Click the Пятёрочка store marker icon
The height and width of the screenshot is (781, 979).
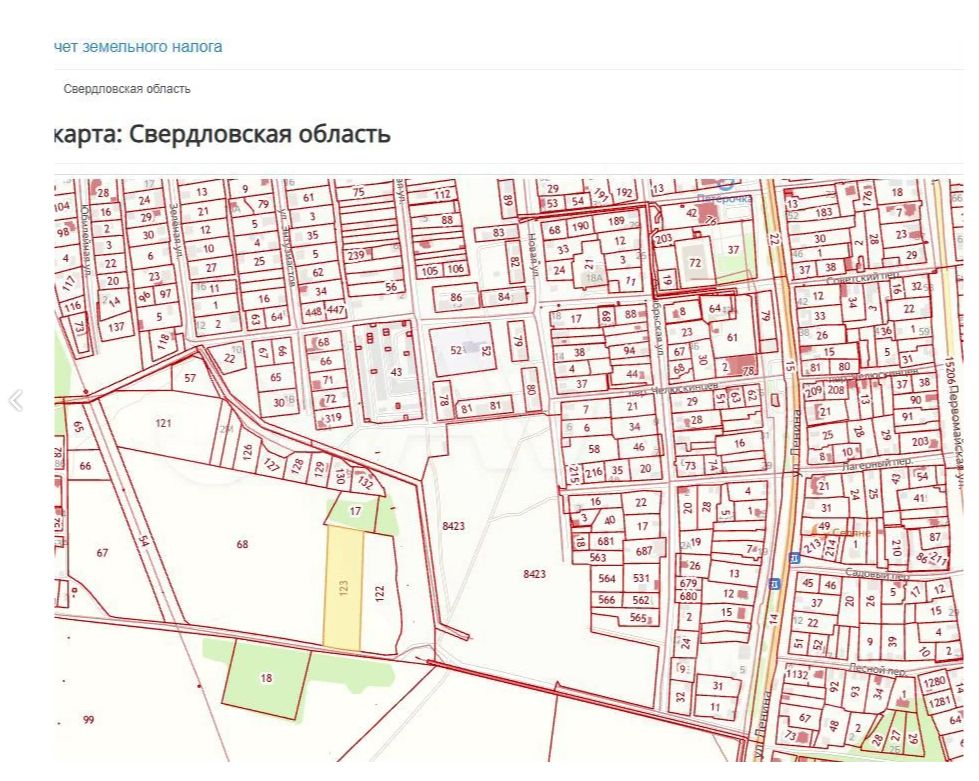(726, 185)
